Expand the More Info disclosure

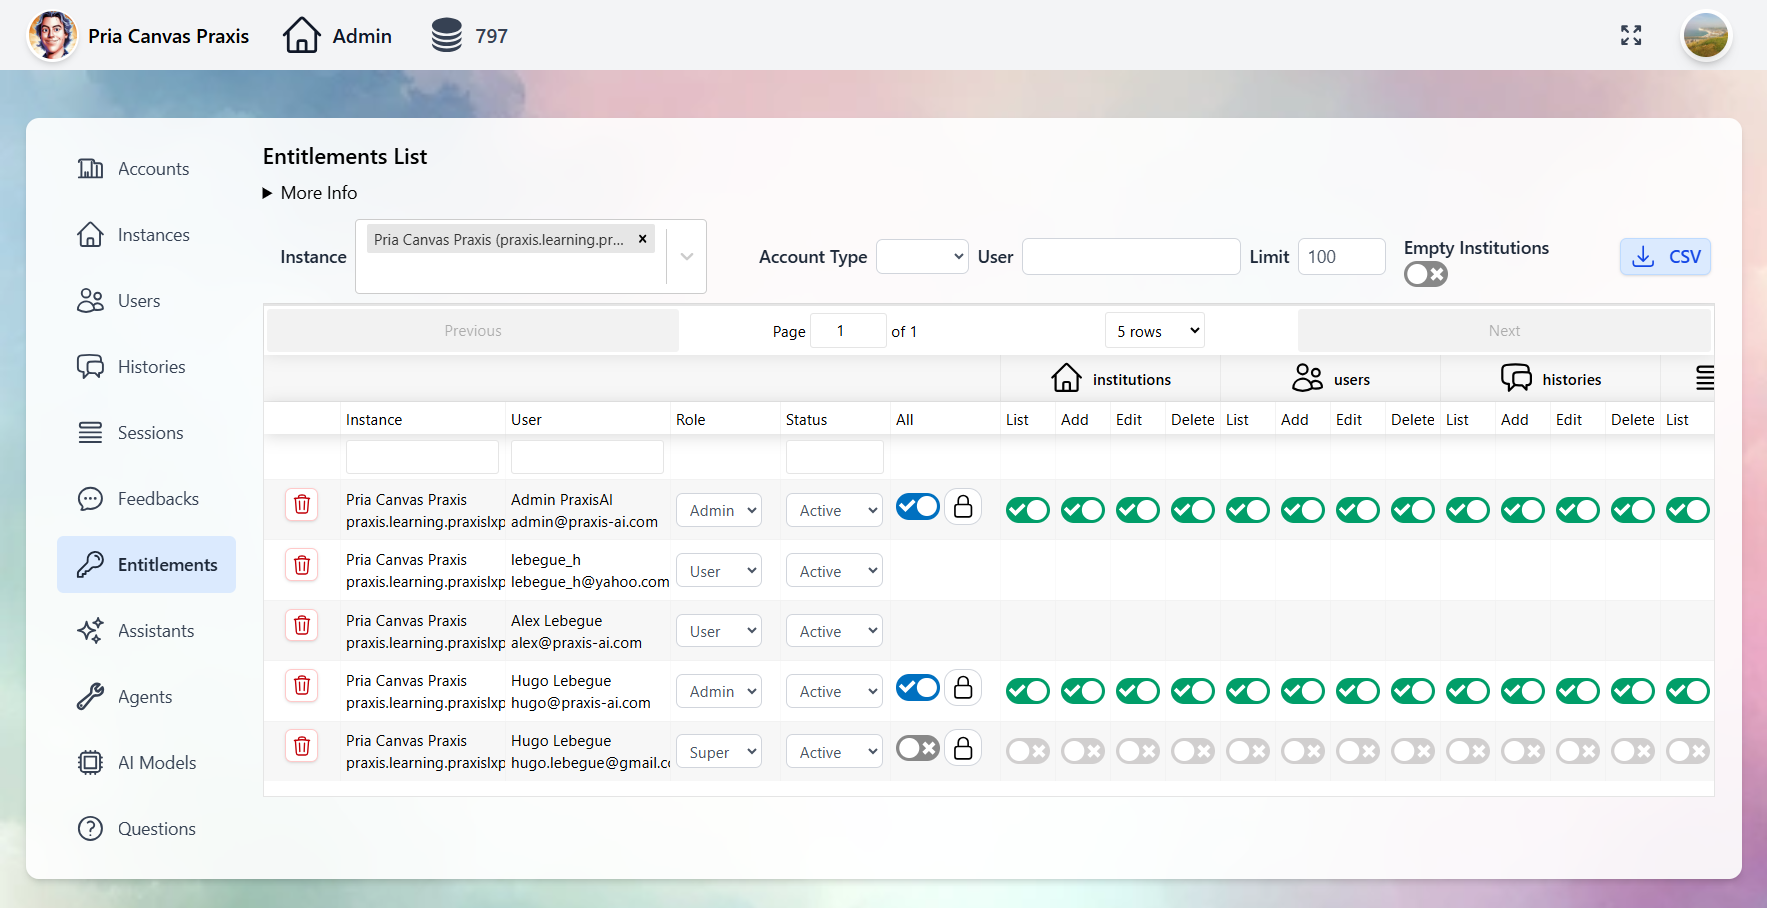[x=310, y=193]
